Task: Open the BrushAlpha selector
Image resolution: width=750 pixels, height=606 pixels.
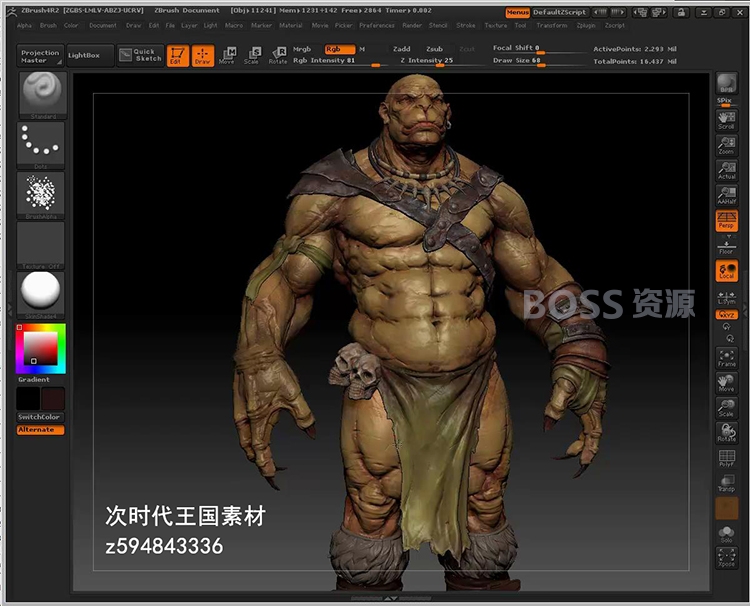Action: [x=41, y=195]
